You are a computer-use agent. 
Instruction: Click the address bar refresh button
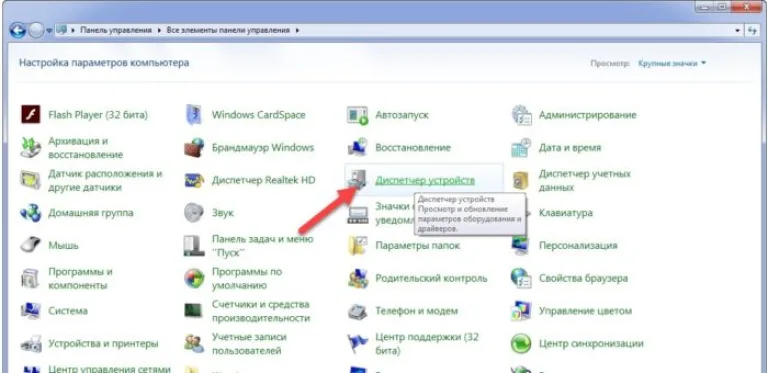[752, 30]
